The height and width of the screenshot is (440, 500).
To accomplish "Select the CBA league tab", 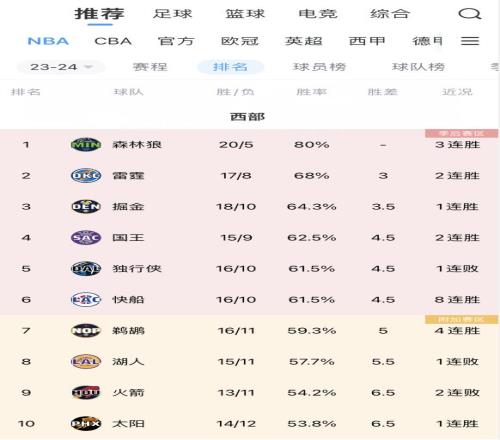I will 113,41.
